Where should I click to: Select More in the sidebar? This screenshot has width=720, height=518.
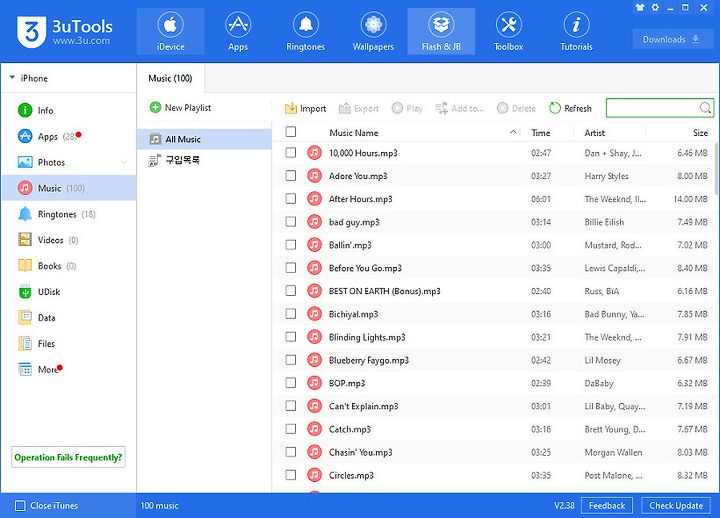[x=69, y=369]
